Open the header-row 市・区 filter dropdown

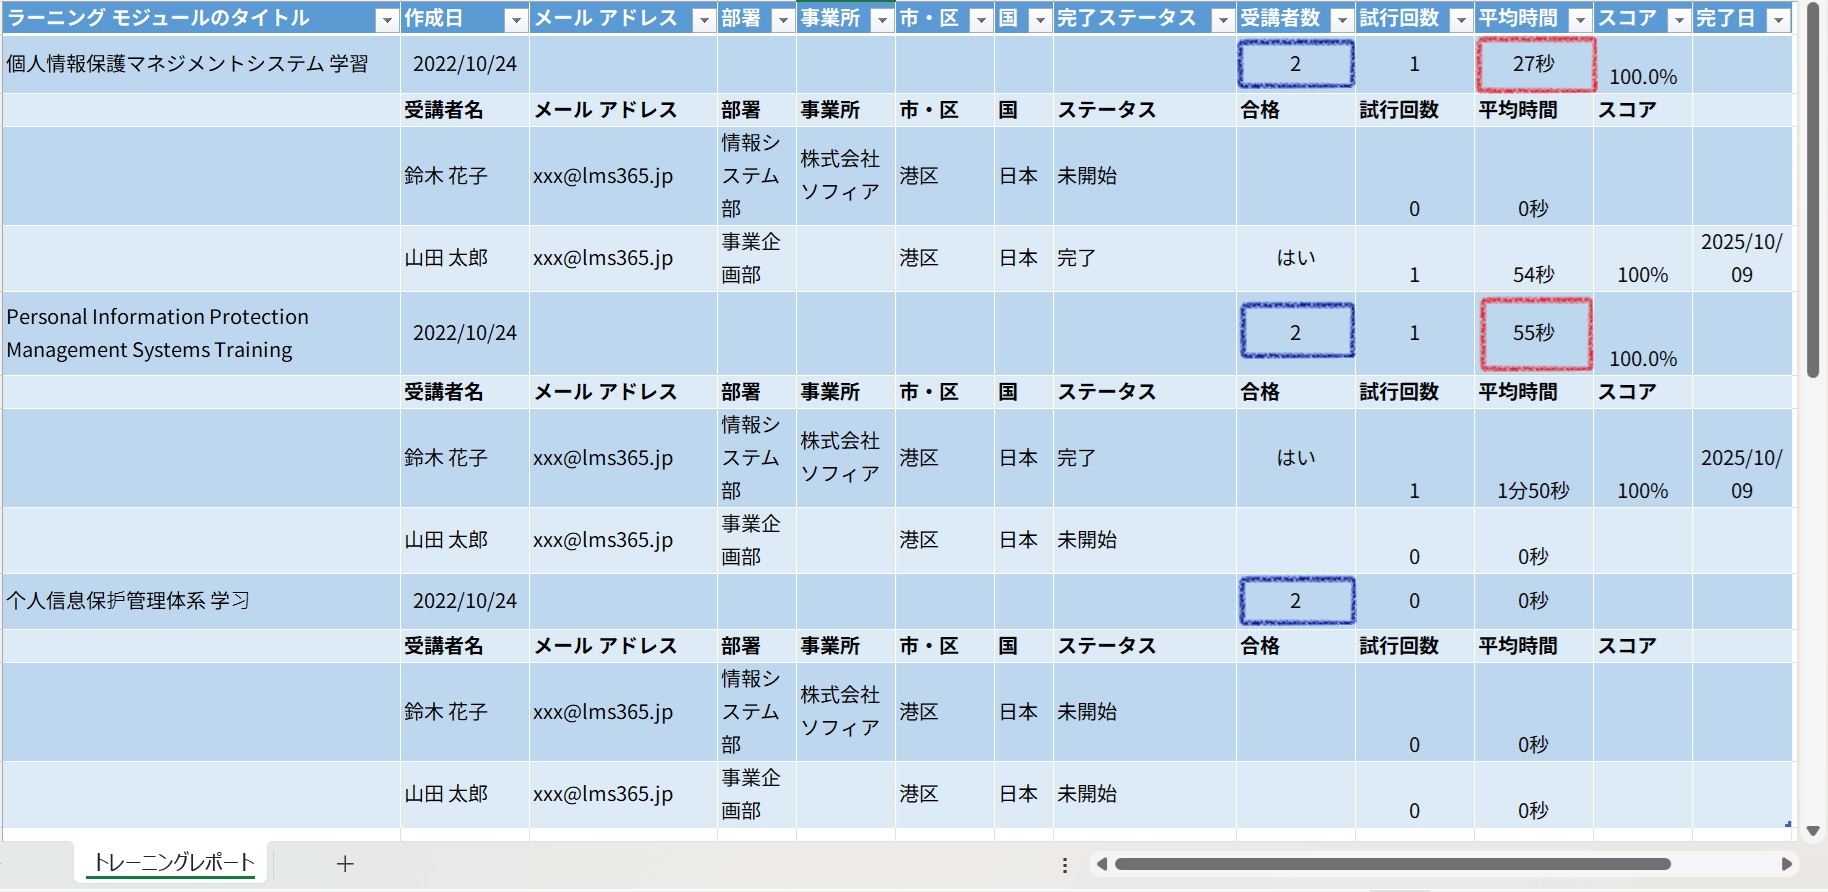(x=980, y=20)
